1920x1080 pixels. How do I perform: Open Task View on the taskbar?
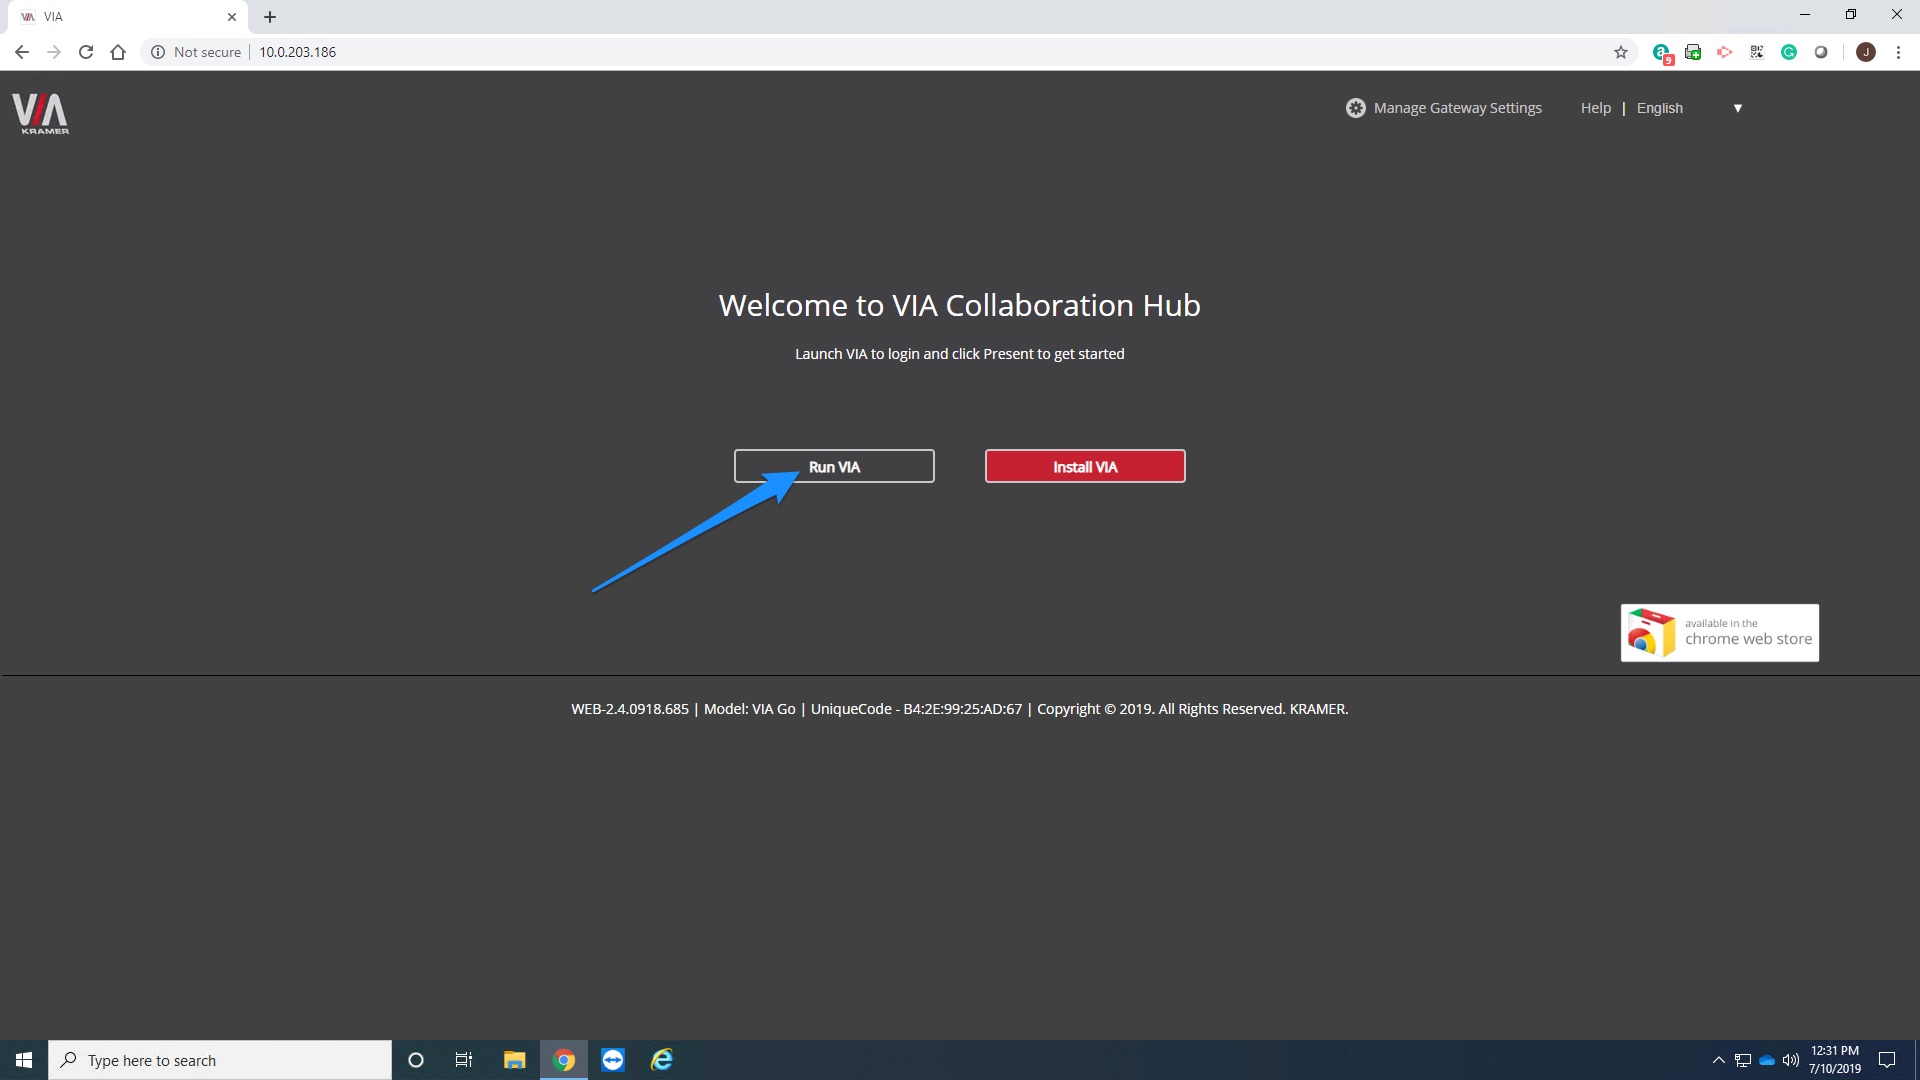[464, 1060]
